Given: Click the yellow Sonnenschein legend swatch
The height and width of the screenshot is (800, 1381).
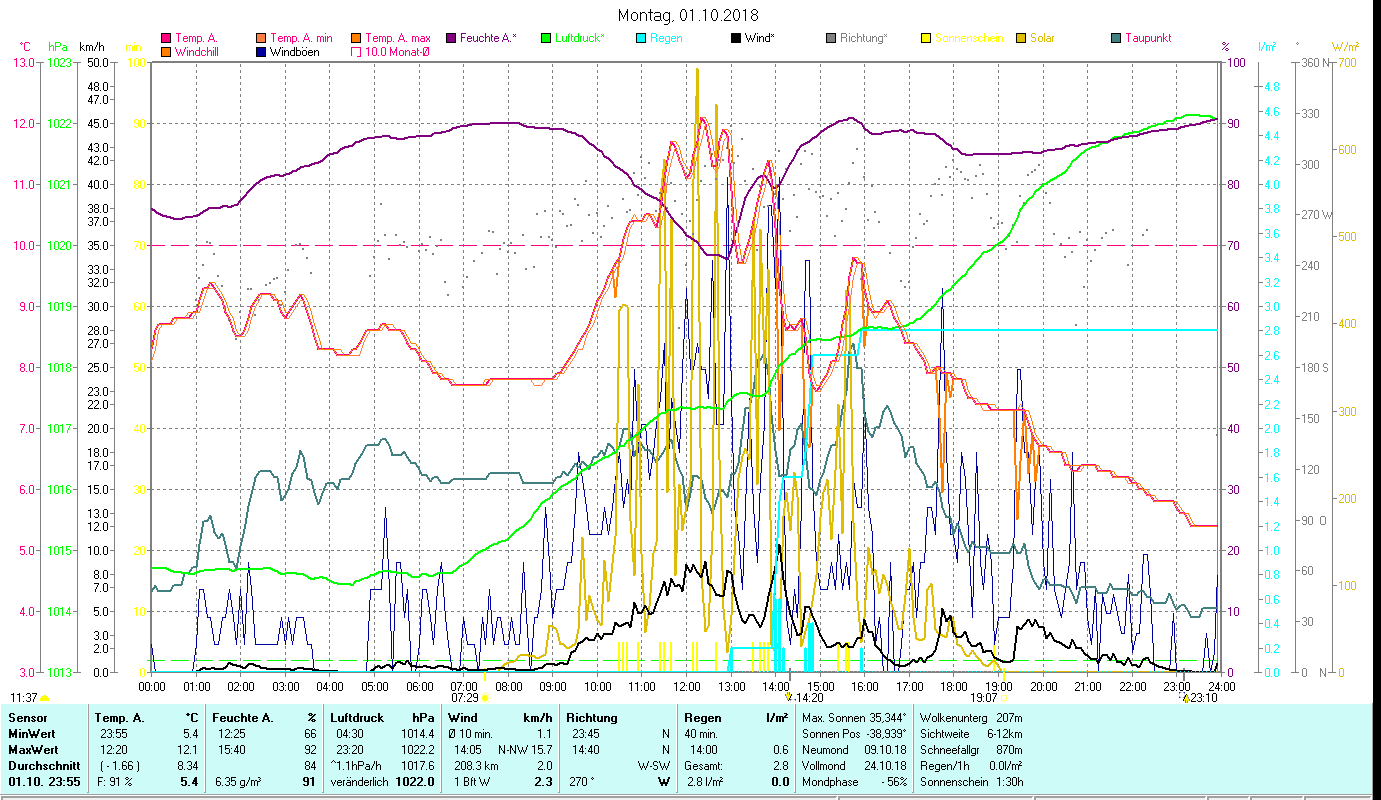Looking at the screenshot, I should click(x=925, y=38).
